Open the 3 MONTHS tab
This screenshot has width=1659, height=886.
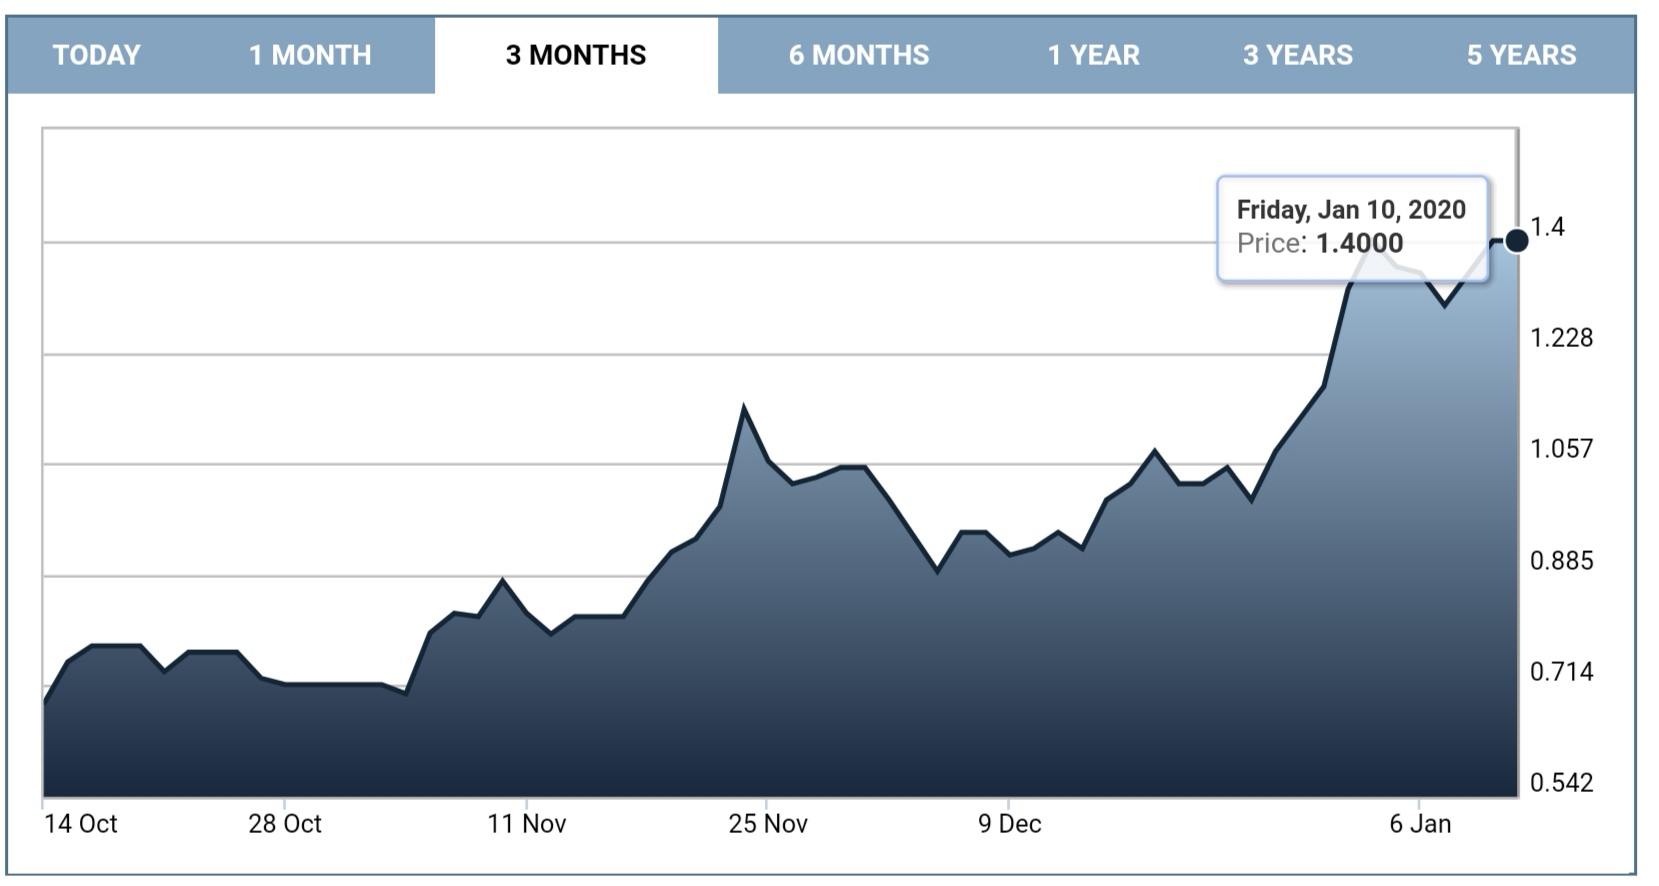pyautogui.click(x=576, y=55)
